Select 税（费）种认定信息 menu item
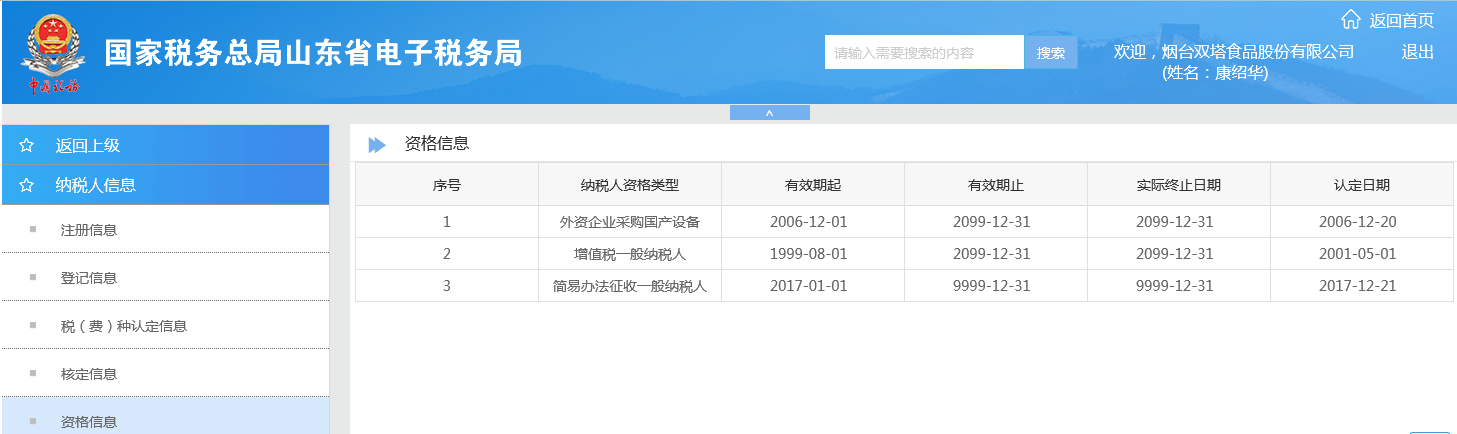Viewport: 1457px width, 434px height. (x=123, y=326)
